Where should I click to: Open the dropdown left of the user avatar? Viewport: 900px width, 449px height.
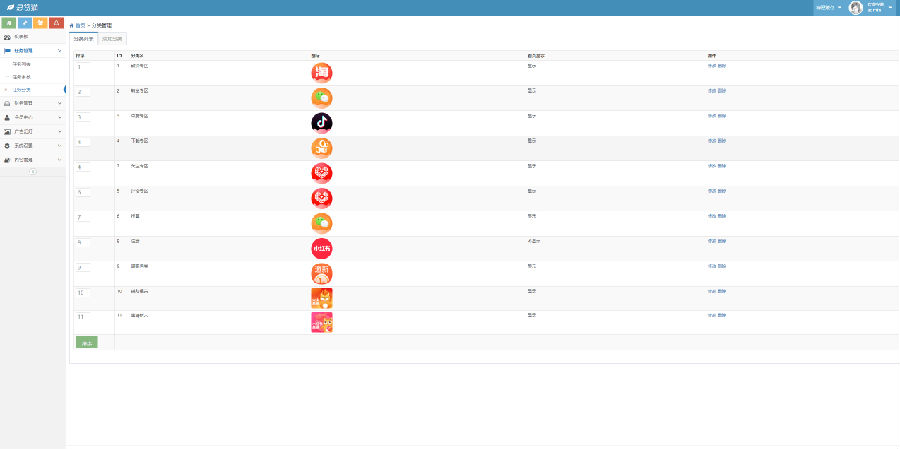click(828, 7)
